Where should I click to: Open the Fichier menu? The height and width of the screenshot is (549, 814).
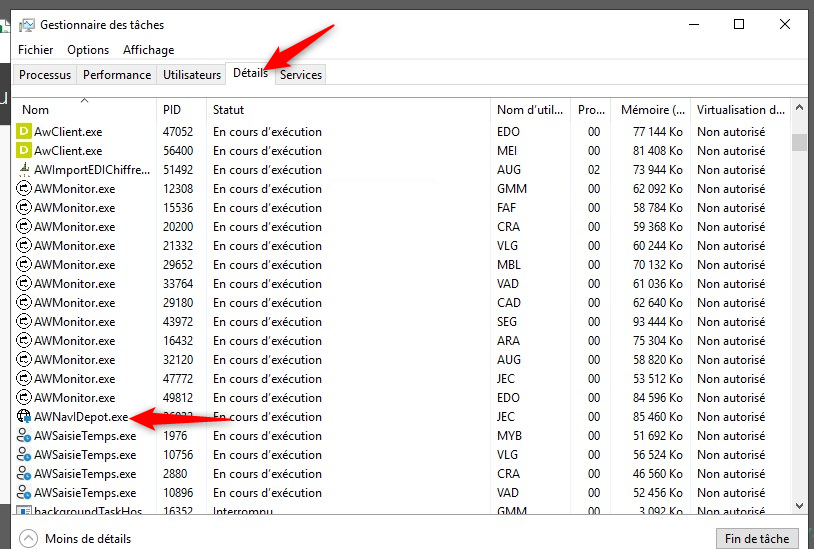point(35,50)
